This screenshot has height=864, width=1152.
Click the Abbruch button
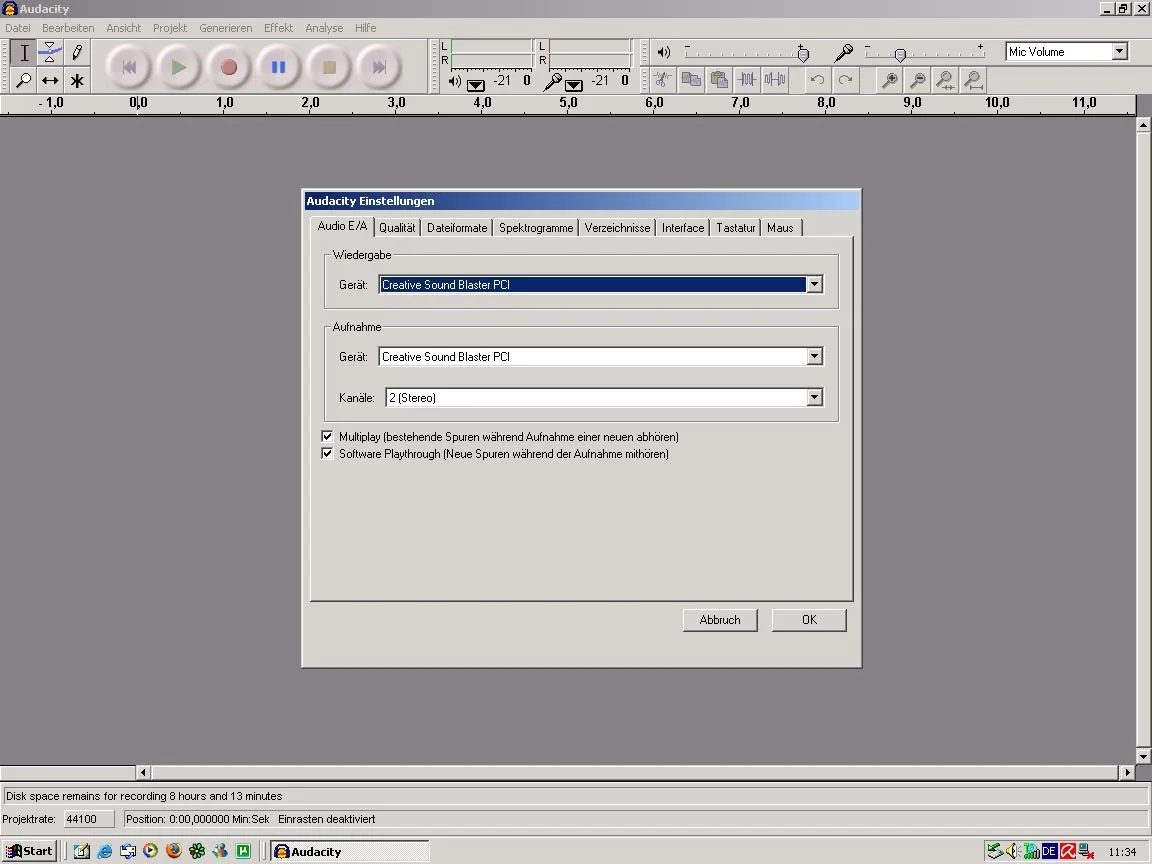(x=720, y=620)
